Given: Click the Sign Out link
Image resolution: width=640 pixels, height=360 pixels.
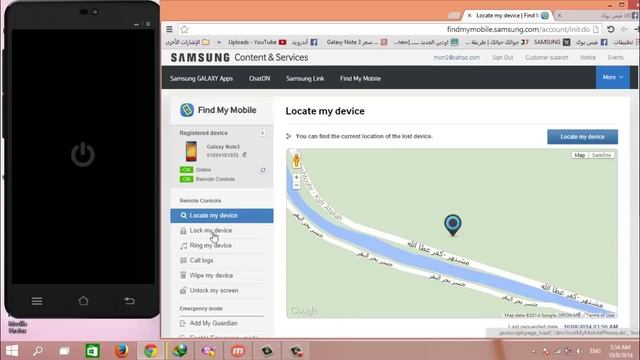Looking at the screenshot, I should 502,58.
